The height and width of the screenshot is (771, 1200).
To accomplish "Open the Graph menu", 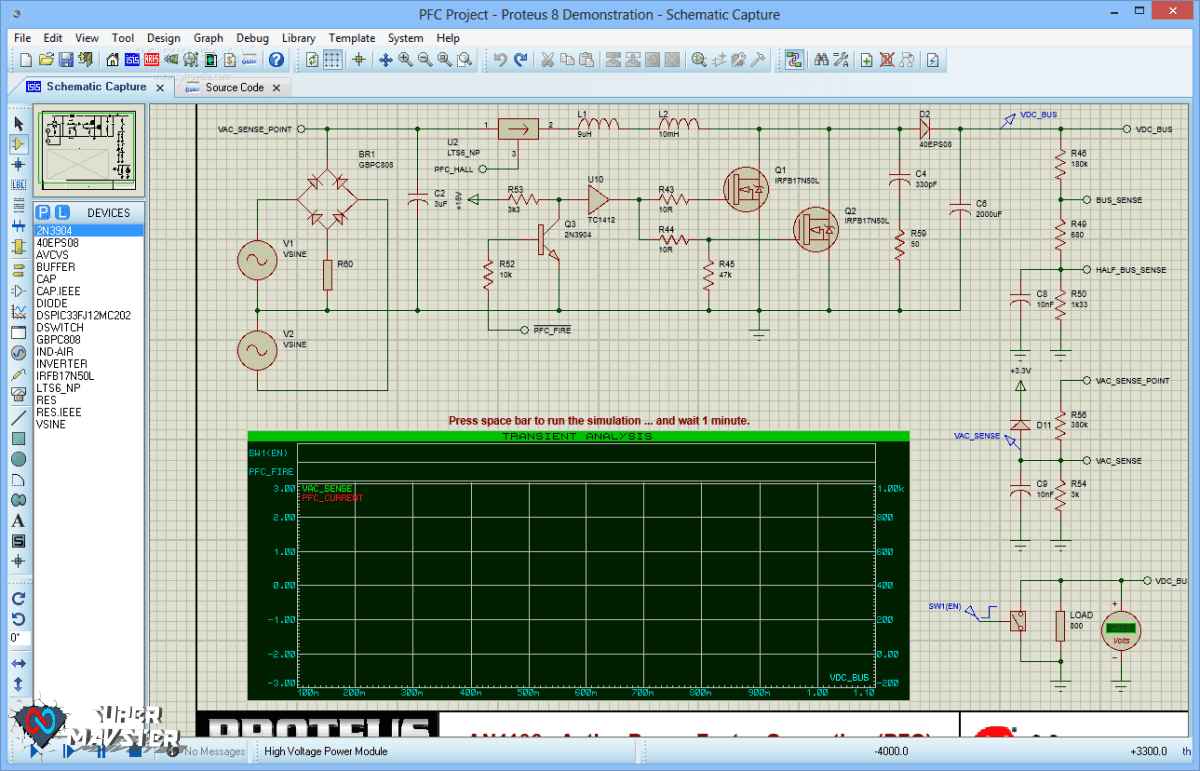I will 208,38.
